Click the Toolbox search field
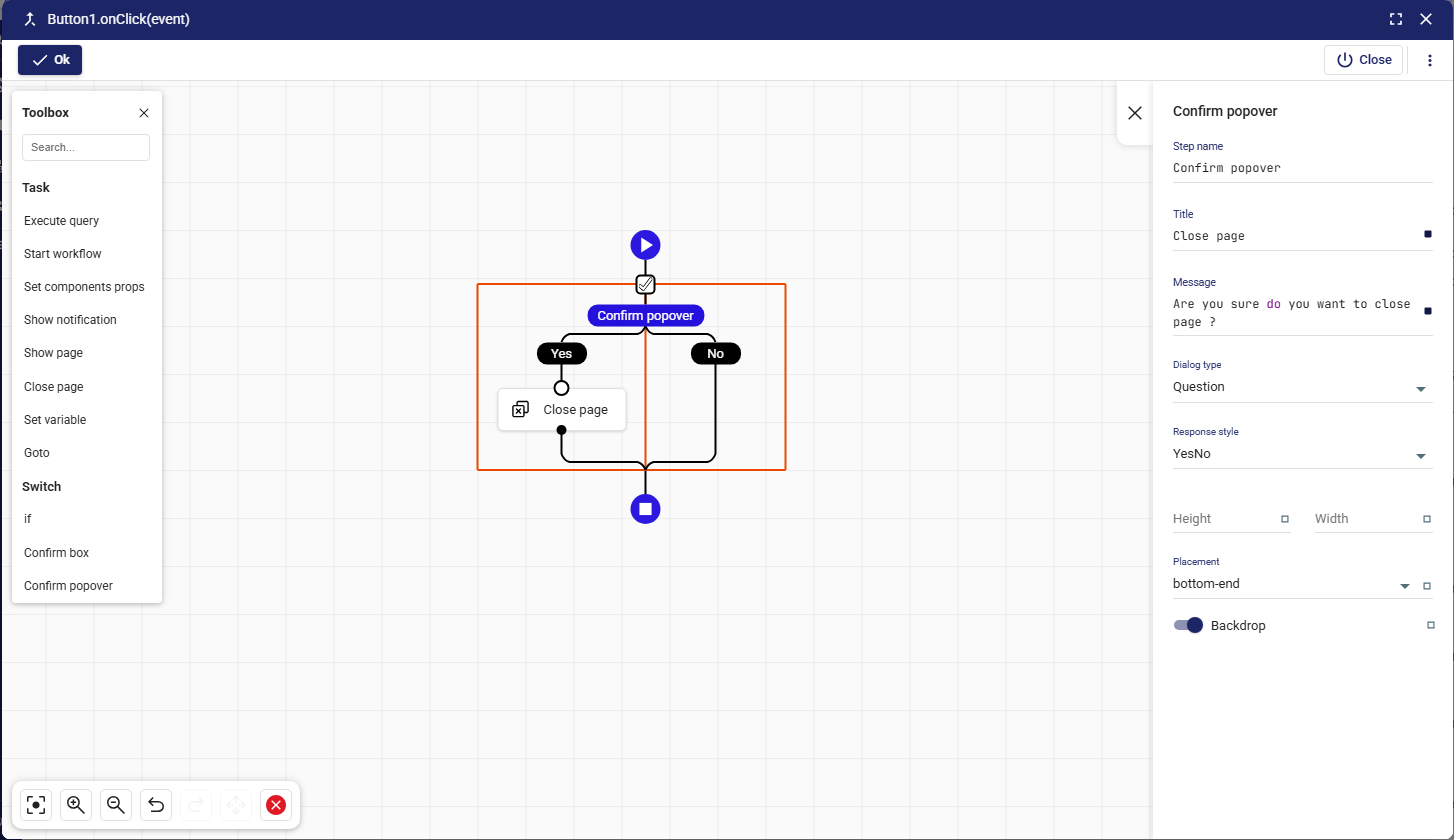The width and height of the screenshot is (1454, 840). [x=86, y=147]
